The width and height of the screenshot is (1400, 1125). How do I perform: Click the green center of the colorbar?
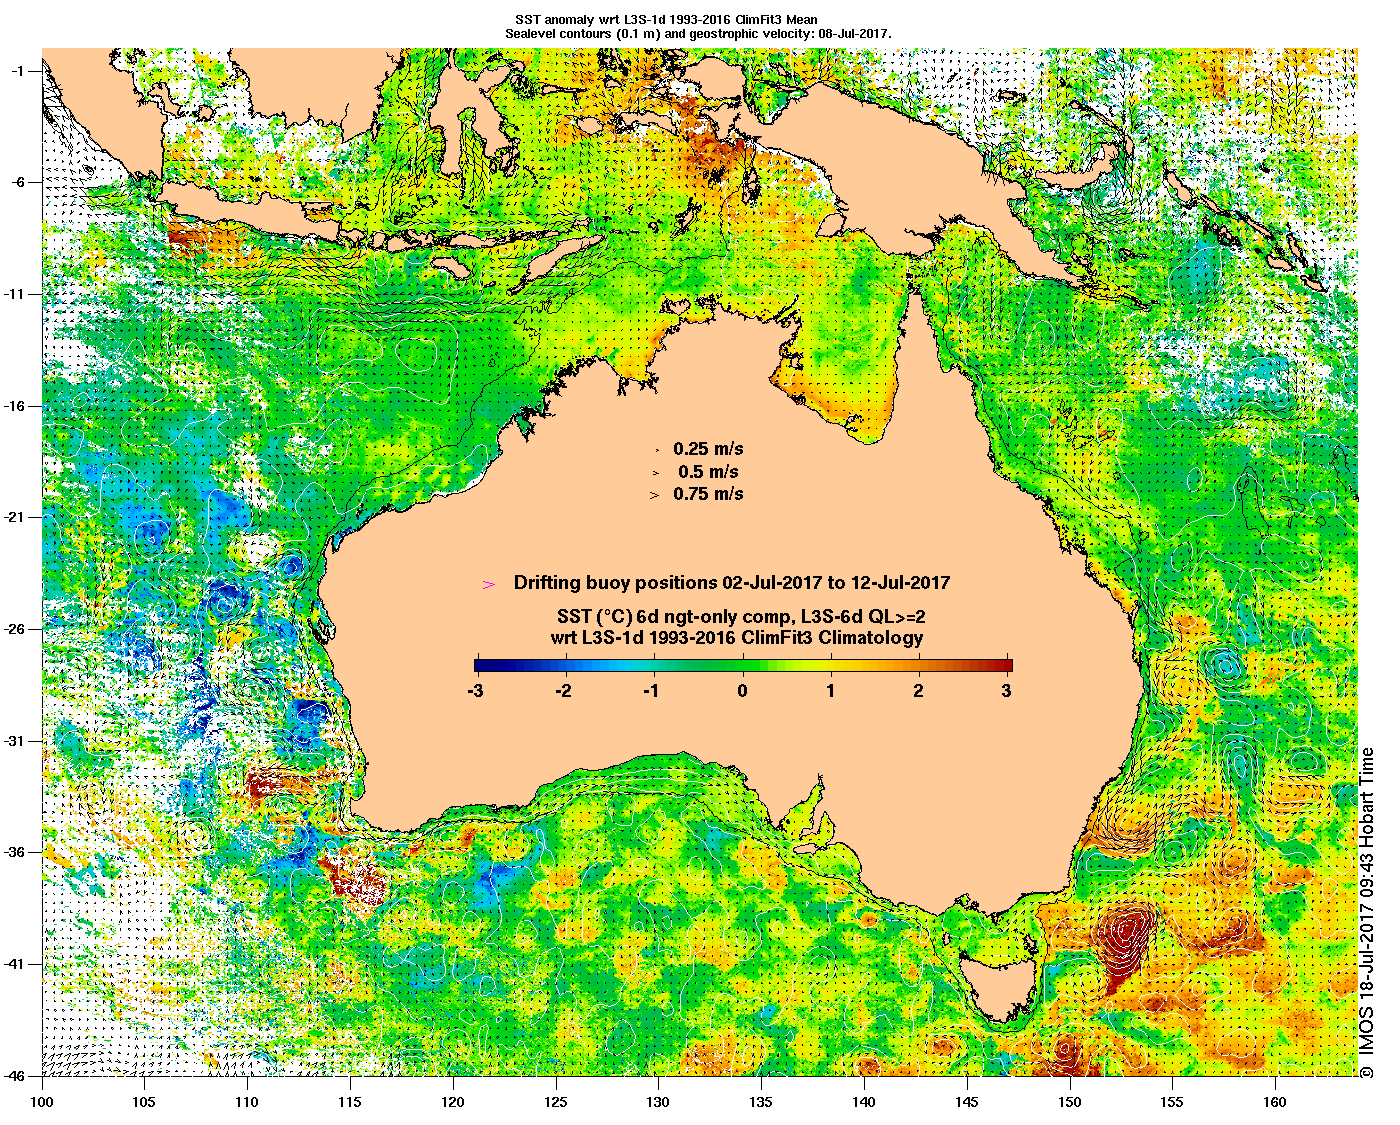point(743,665)
